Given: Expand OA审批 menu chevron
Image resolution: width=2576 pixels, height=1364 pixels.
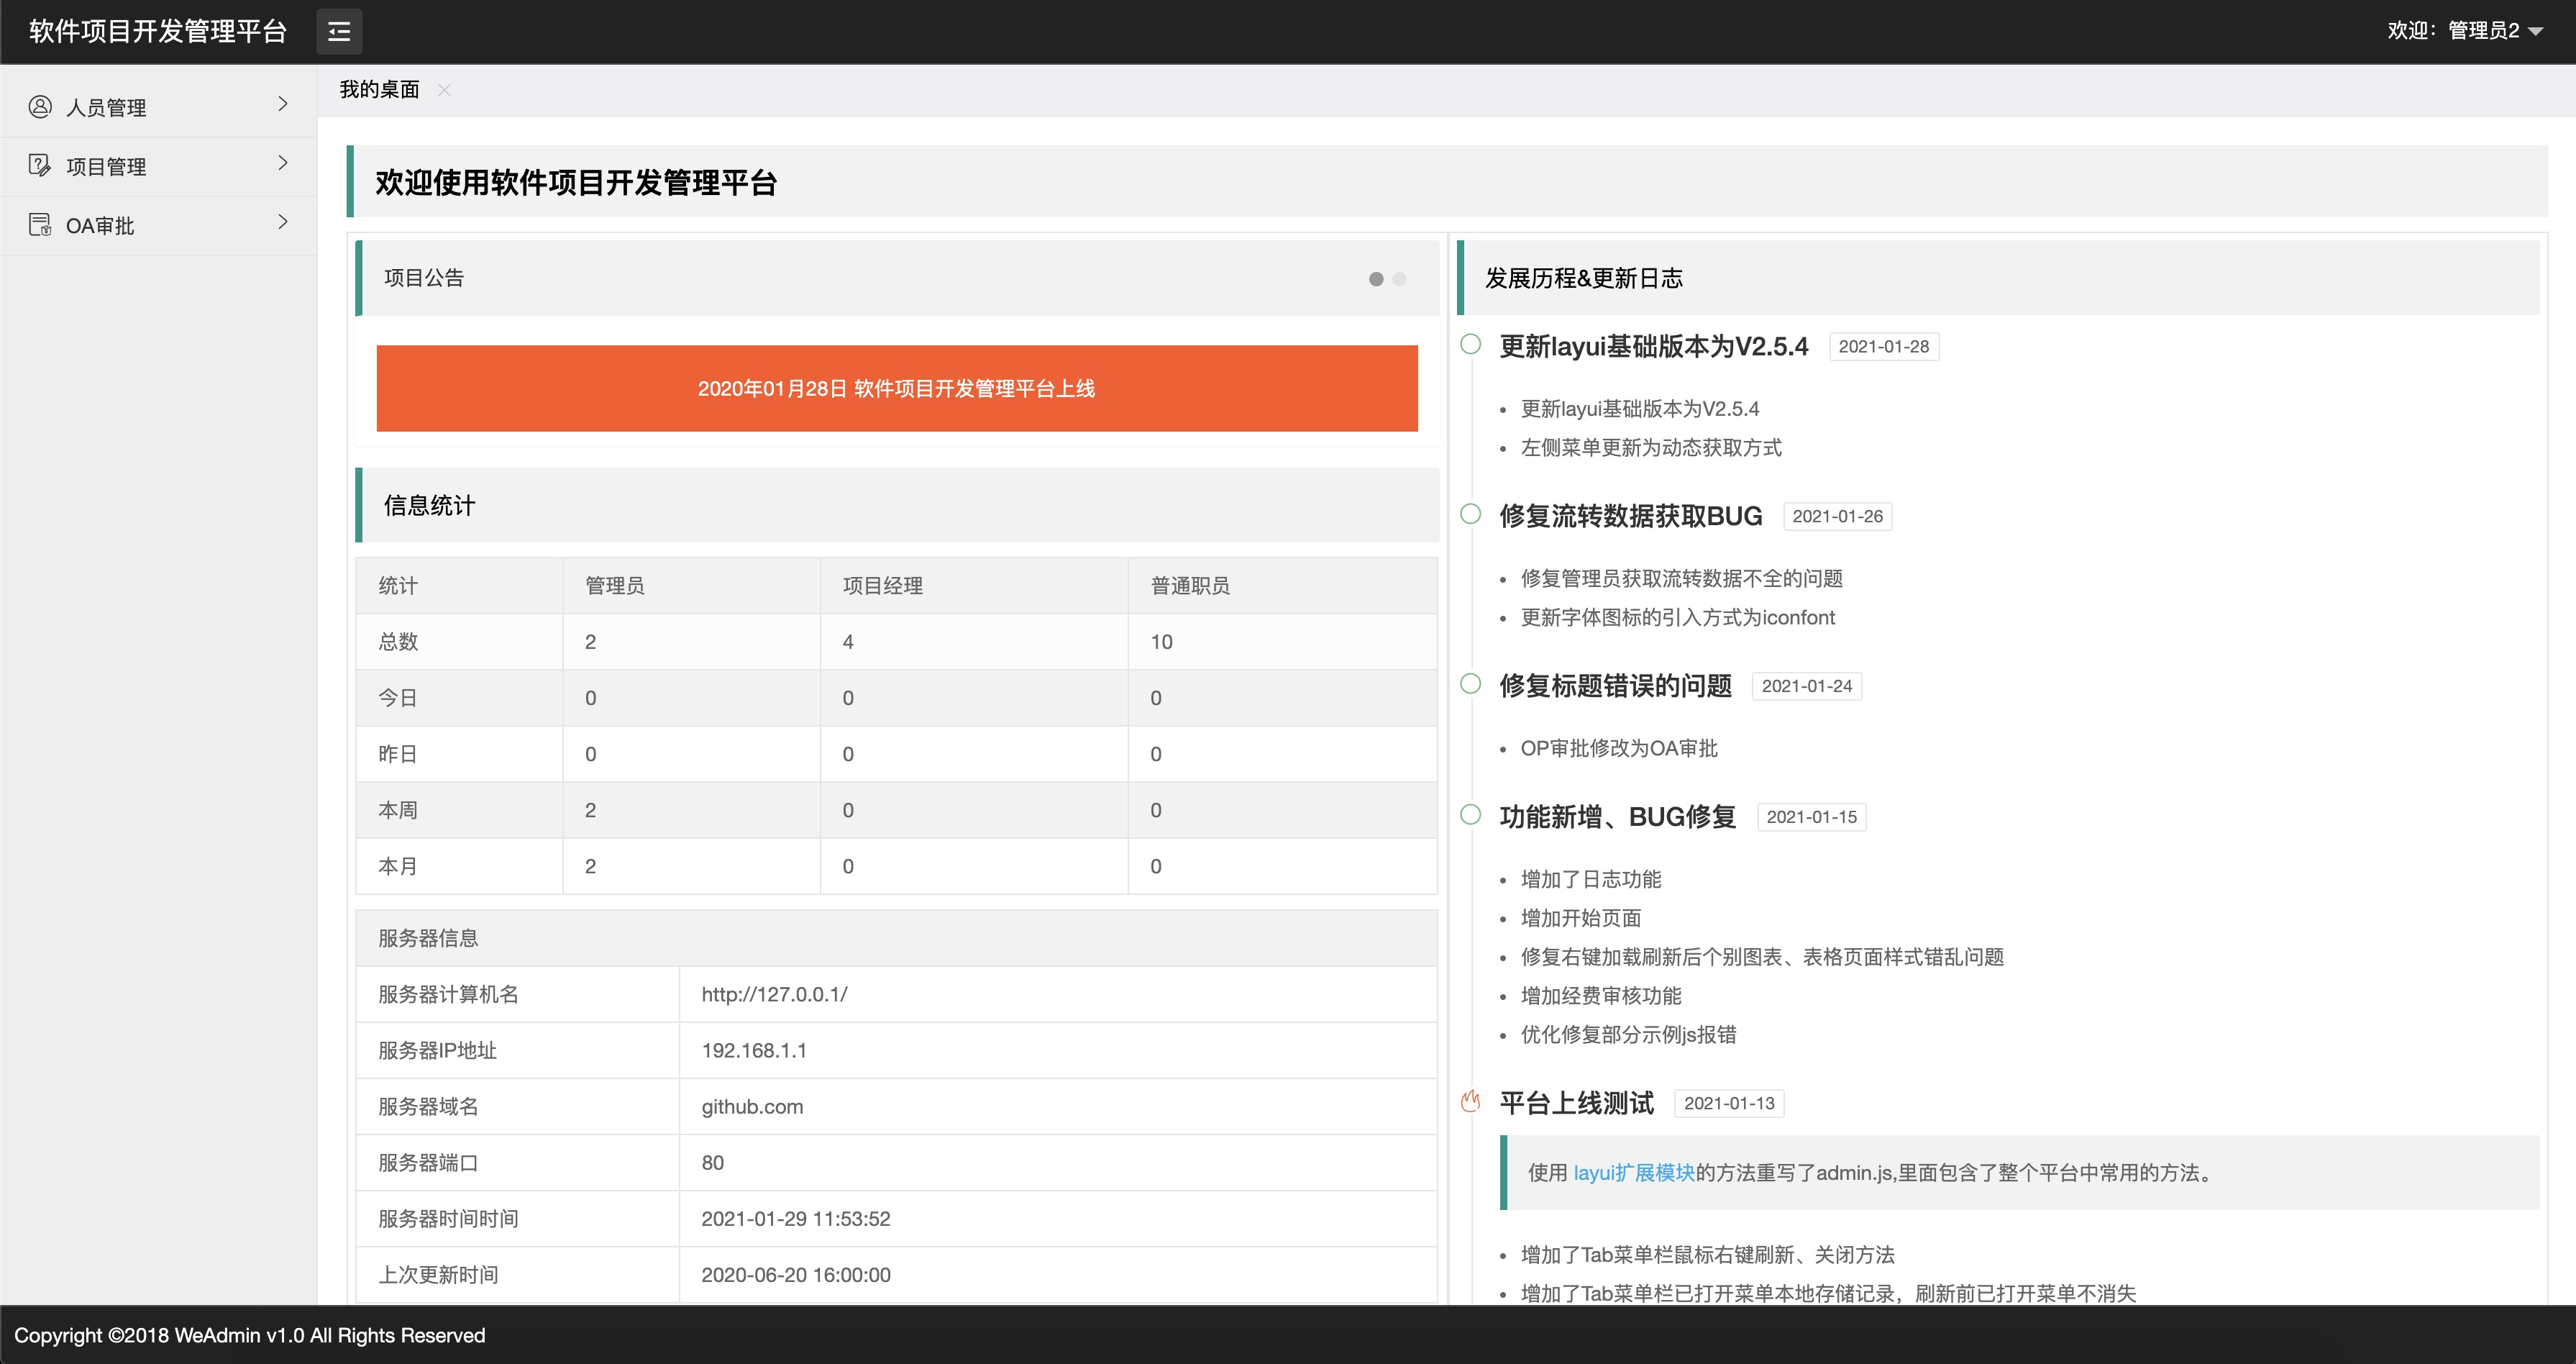Looking at the screenshot, I should click(x=283, y=222).
